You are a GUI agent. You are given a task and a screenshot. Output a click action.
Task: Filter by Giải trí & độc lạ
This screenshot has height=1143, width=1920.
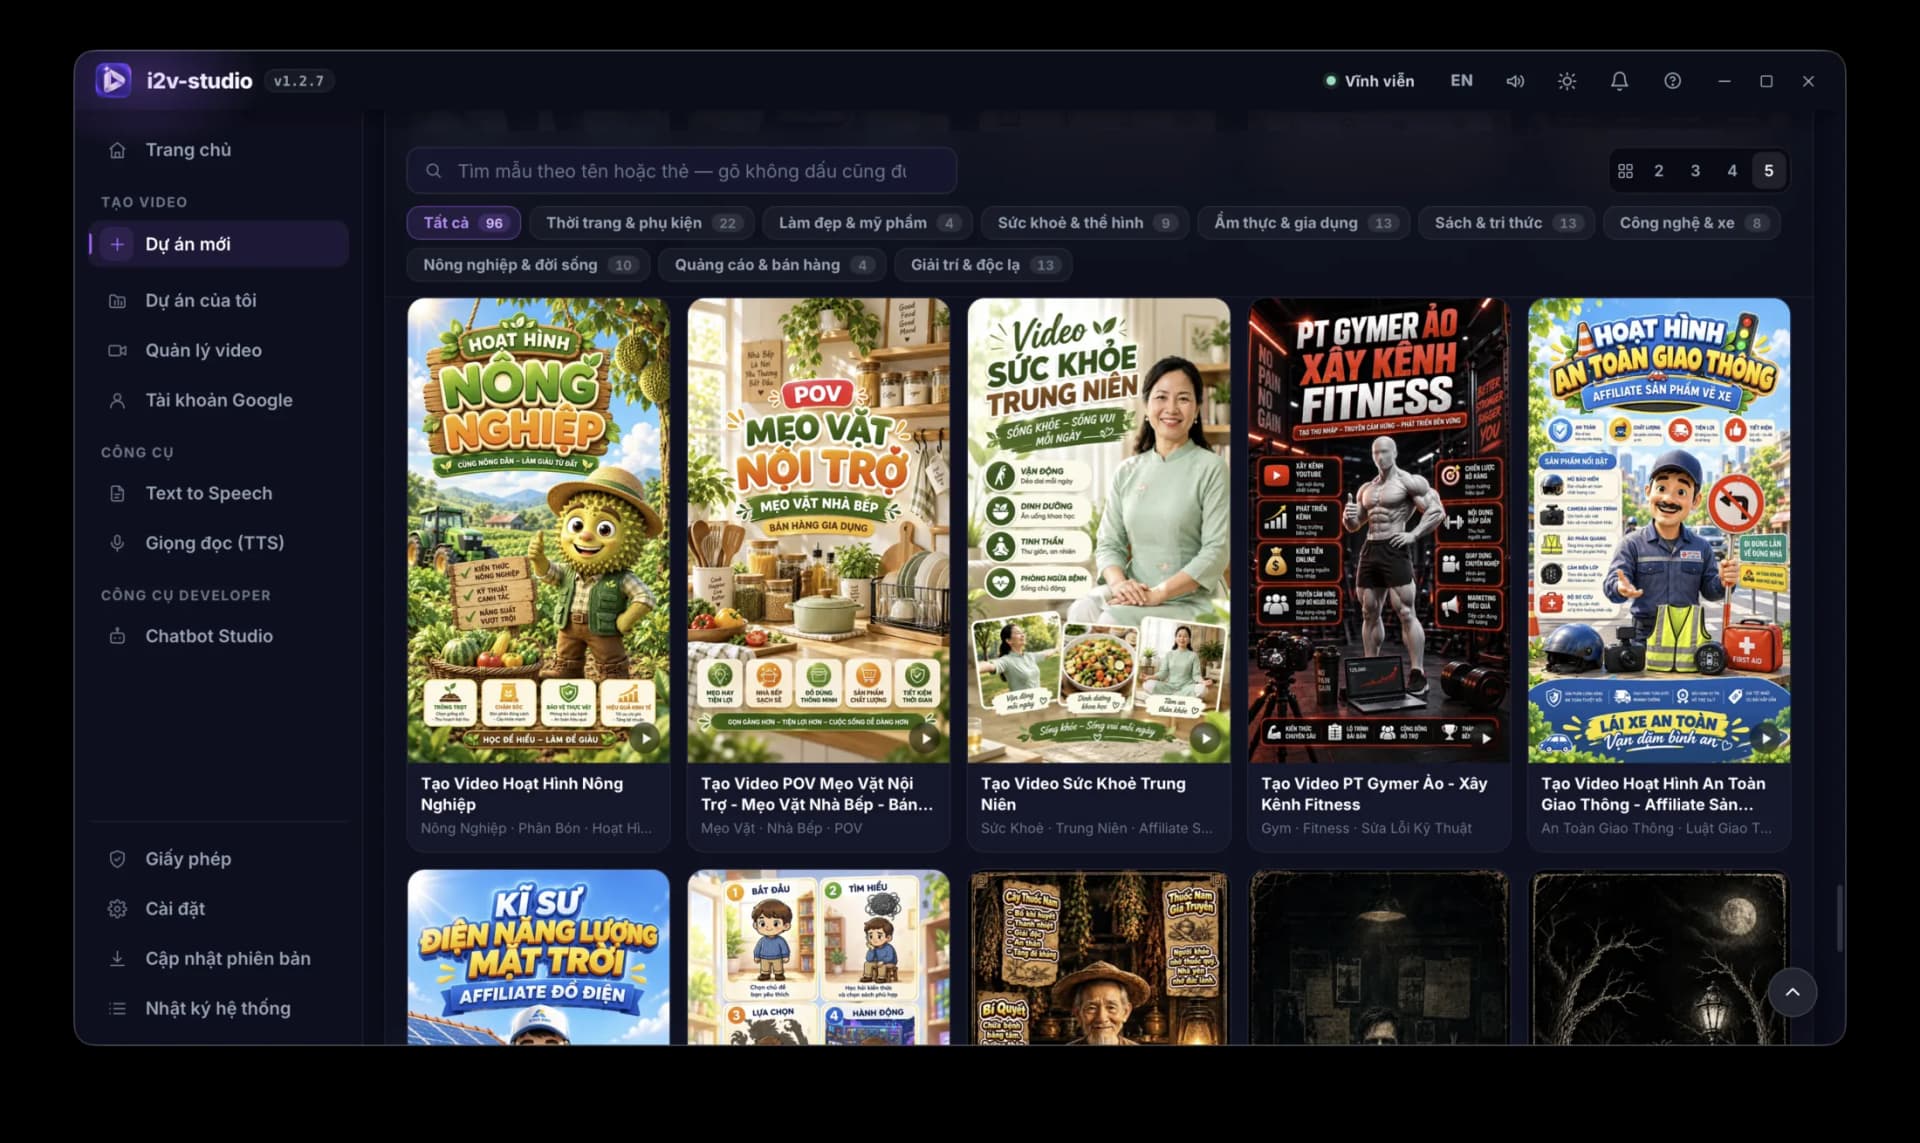[983, 265]
